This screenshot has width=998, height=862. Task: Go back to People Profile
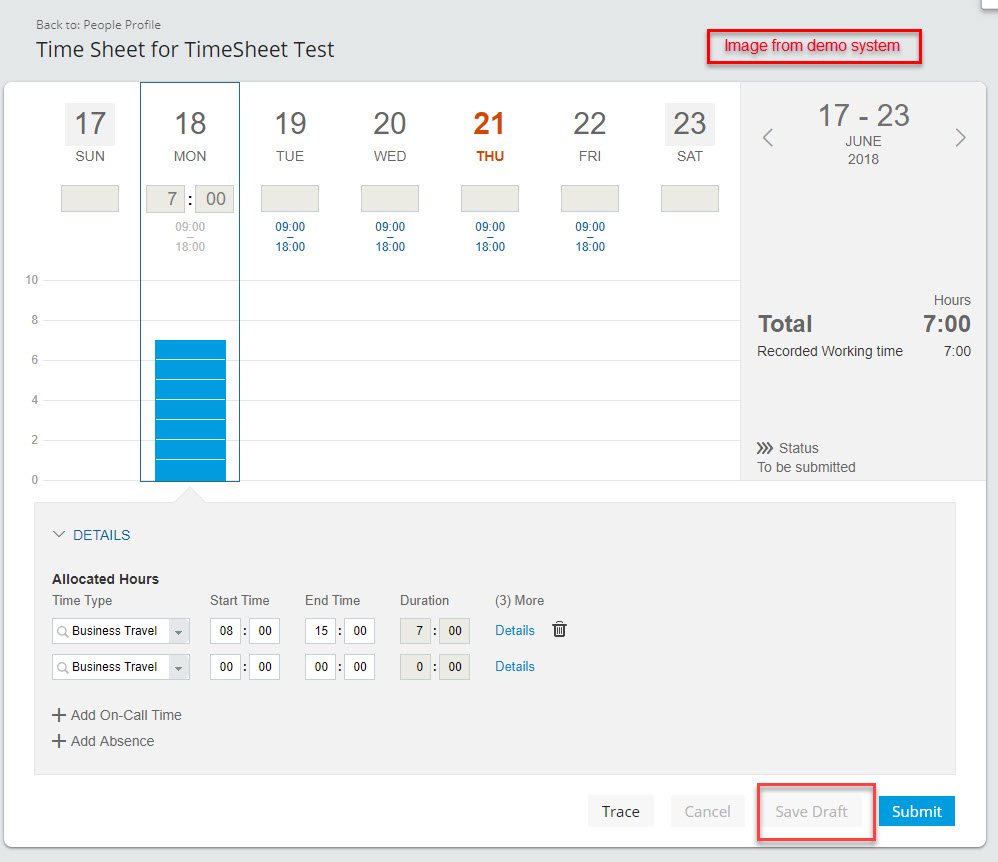(98, 25)
